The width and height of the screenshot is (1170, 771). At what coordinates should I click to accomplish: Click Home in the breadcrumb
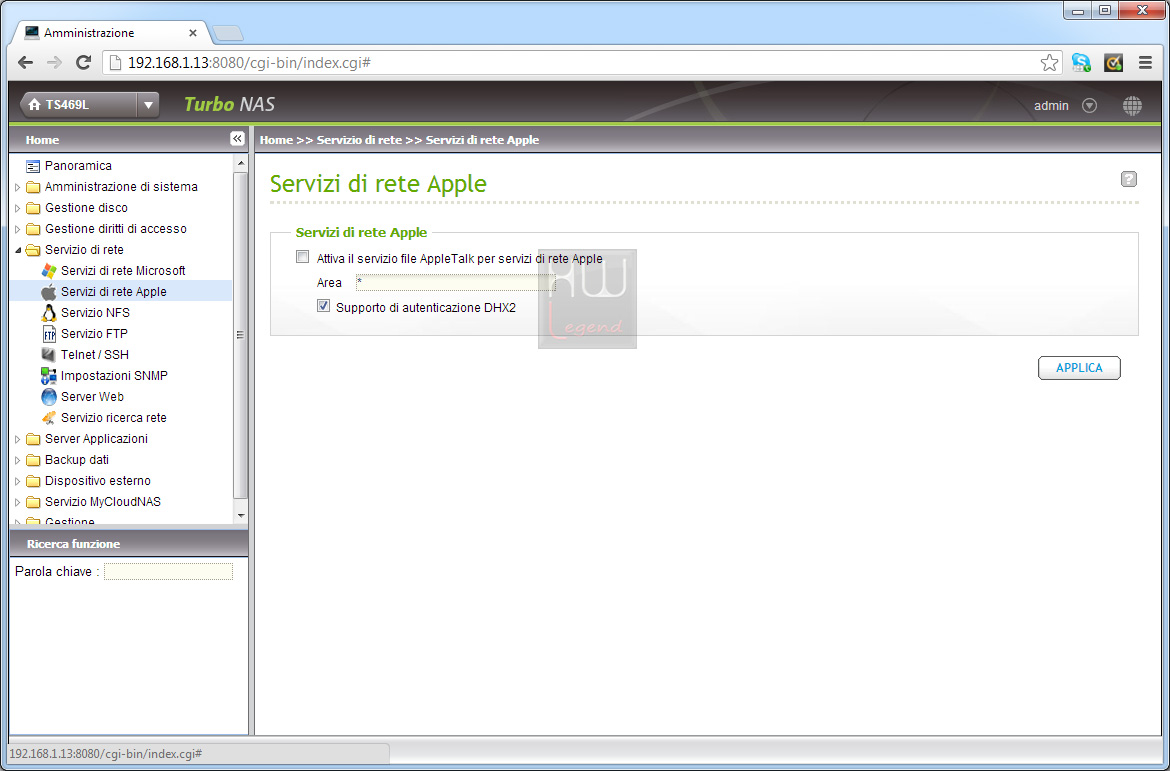(x=276, y=140)
